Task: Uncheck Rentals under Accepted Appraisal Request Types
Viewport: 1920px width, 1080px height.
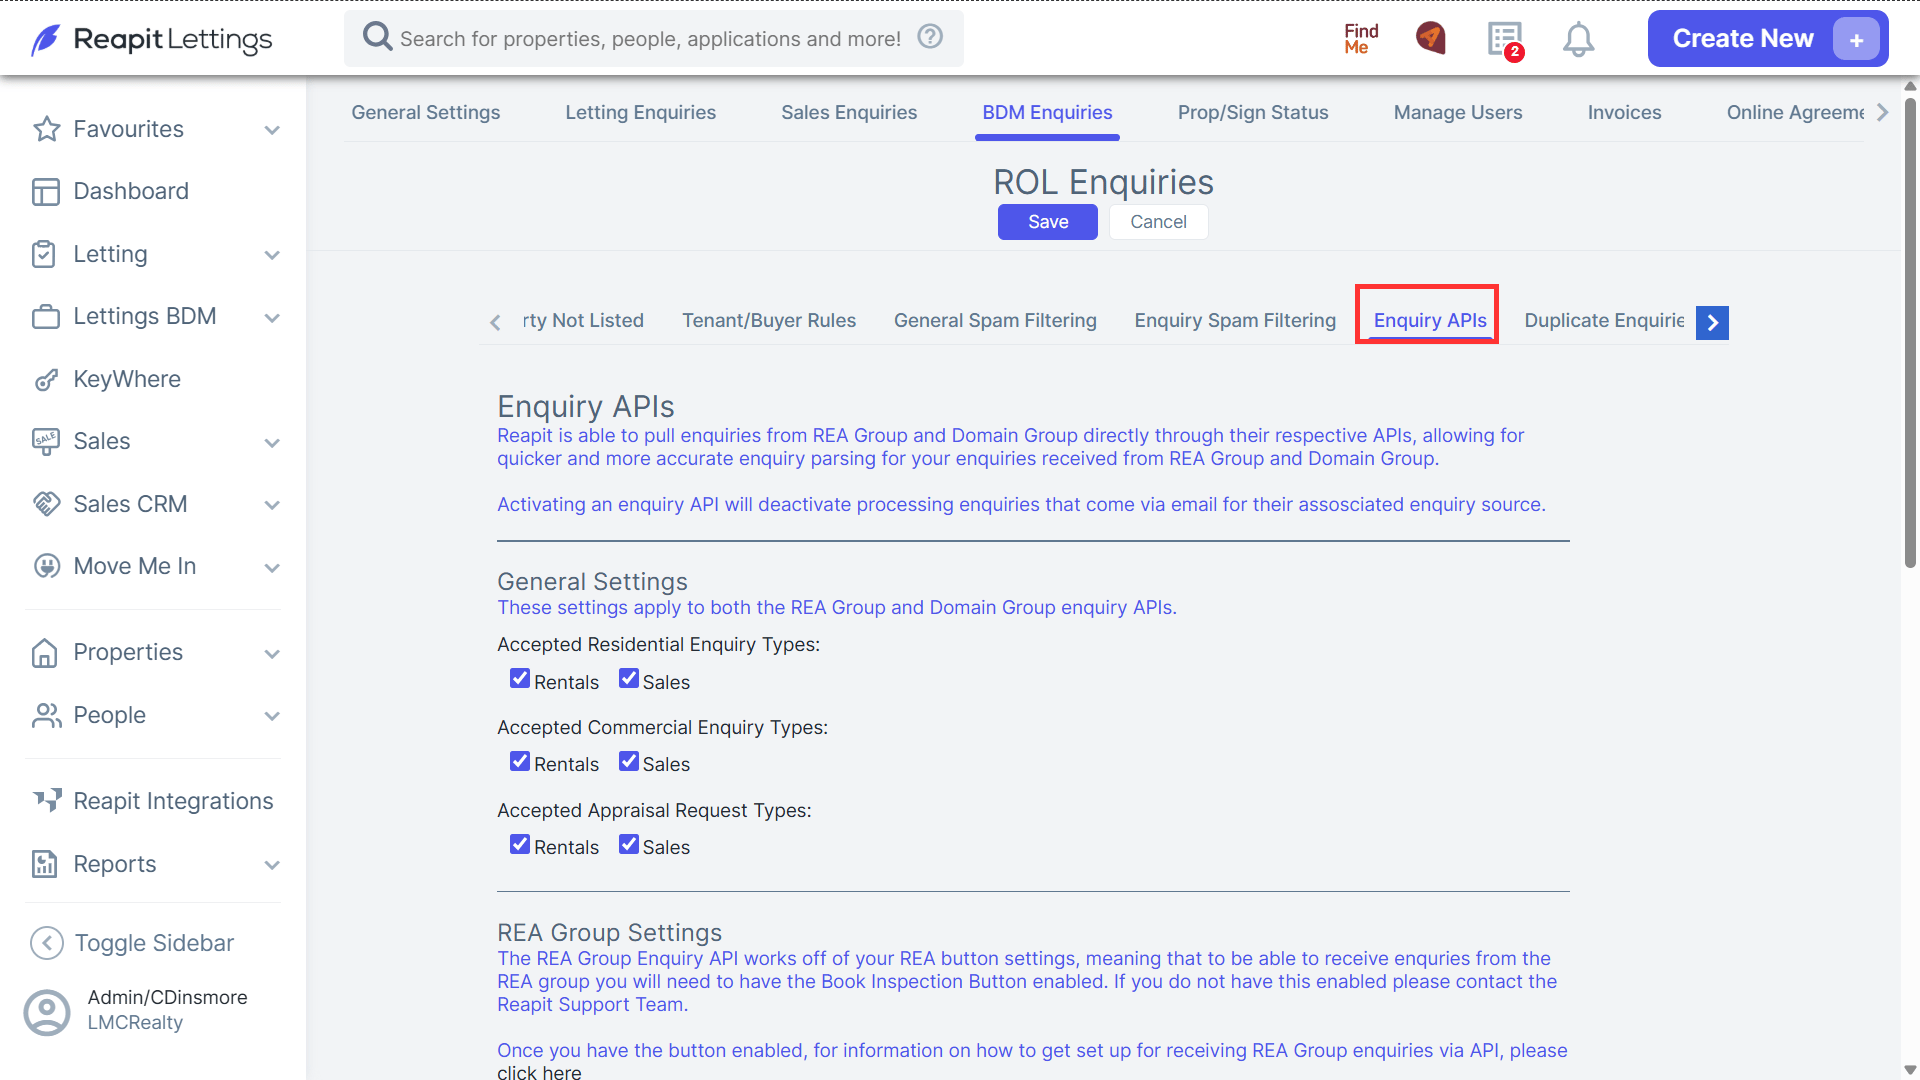Action: pos(520,844)
